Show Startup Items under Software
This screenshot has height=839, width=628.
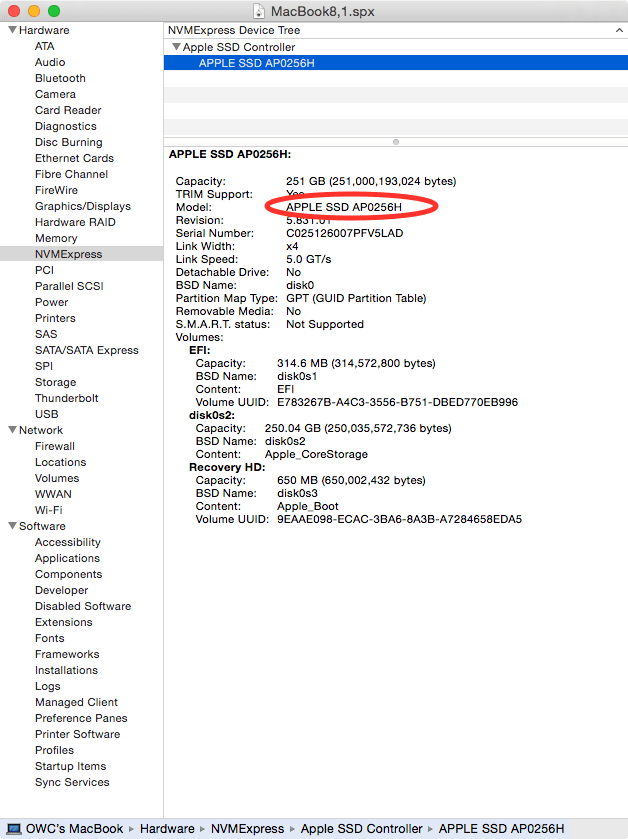(70, 766)
